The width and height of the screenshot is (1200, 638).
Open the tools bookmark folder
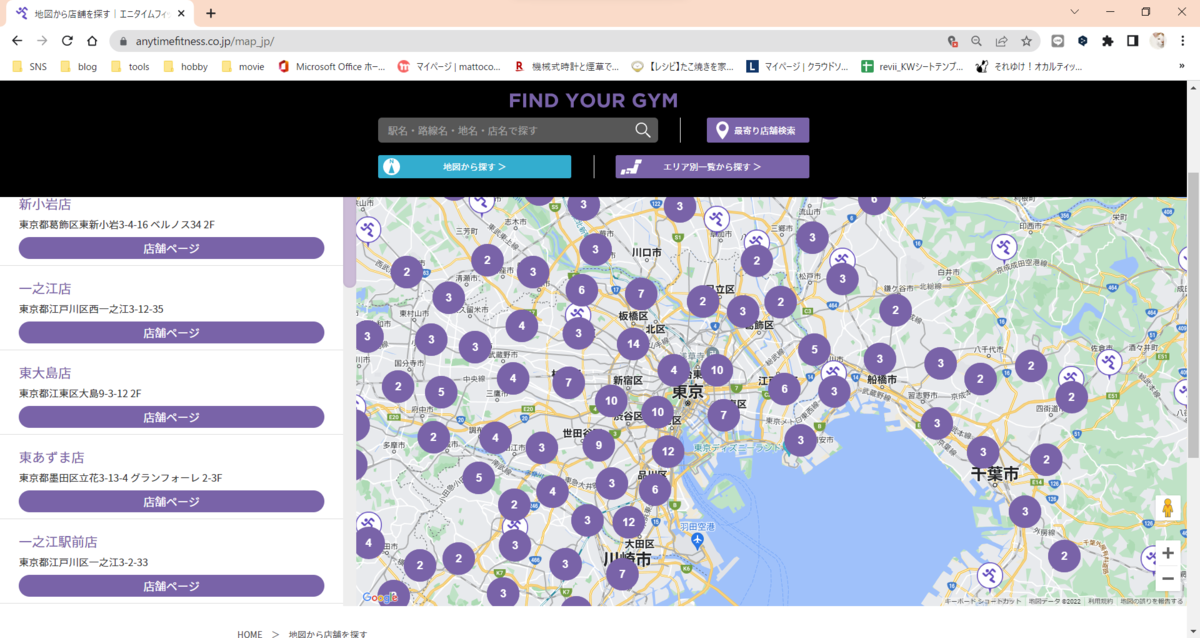(129, 67)
